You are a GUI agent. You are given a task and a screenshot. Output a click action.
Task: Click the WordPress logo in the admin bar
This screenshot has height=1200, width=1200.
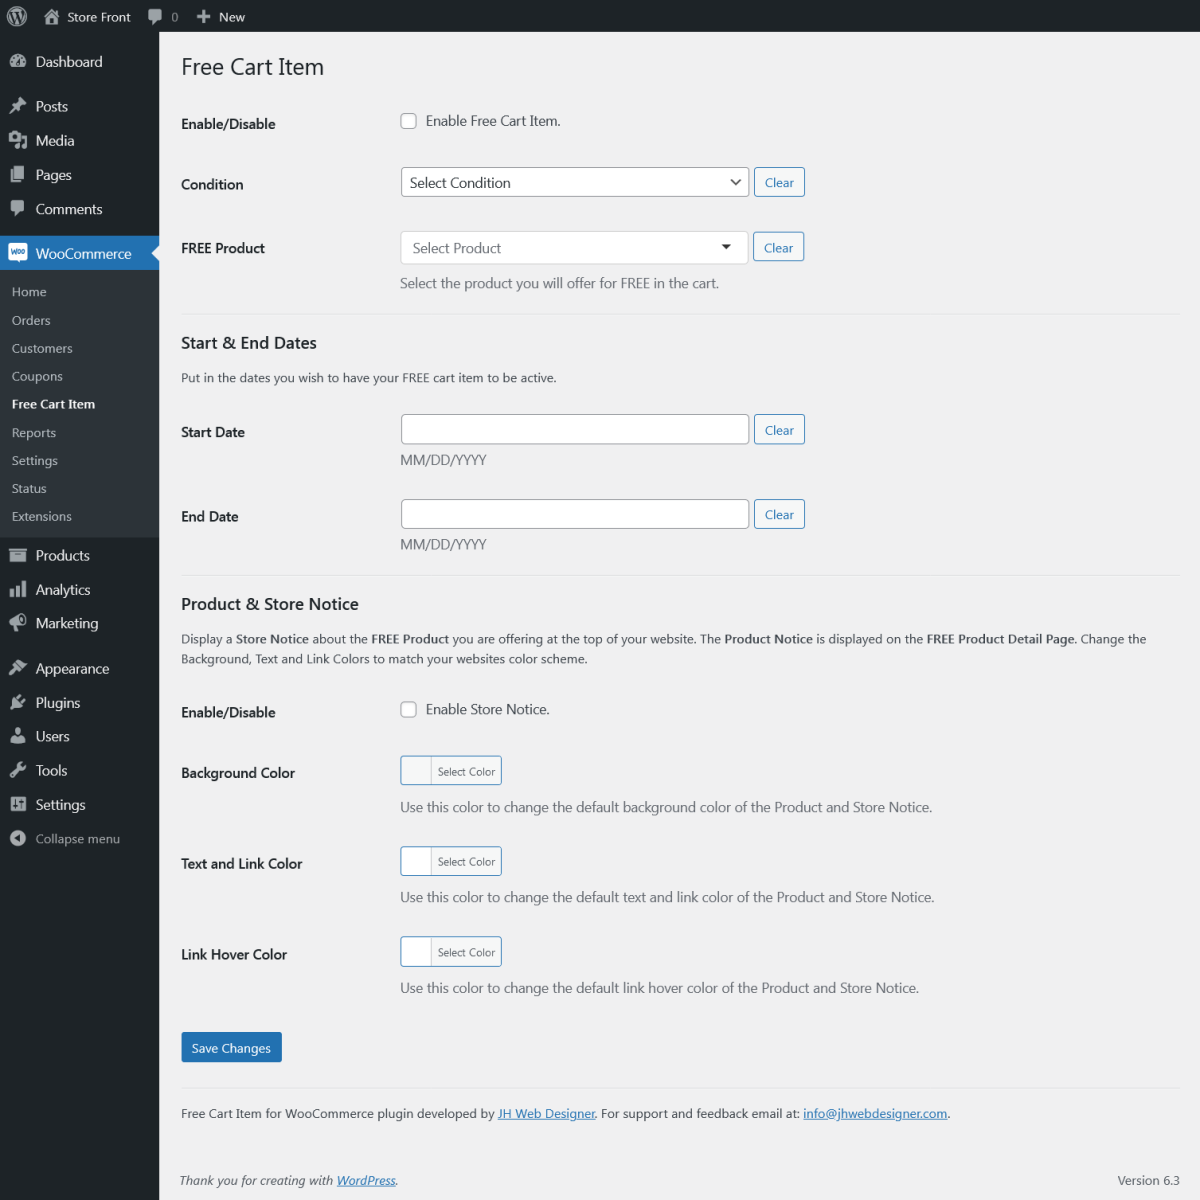16,16
